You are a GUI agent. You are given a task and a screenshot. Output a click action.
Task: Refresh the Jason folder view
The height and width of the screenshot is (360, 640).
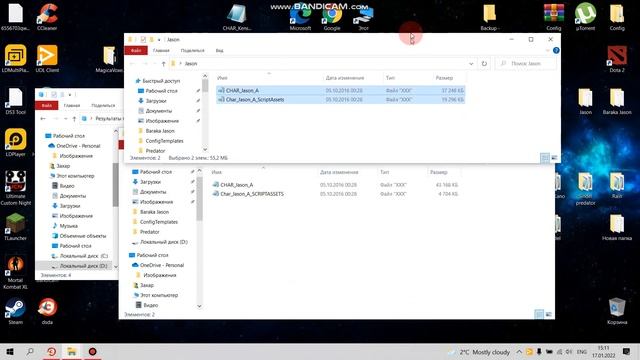click(x=484, y=64)
